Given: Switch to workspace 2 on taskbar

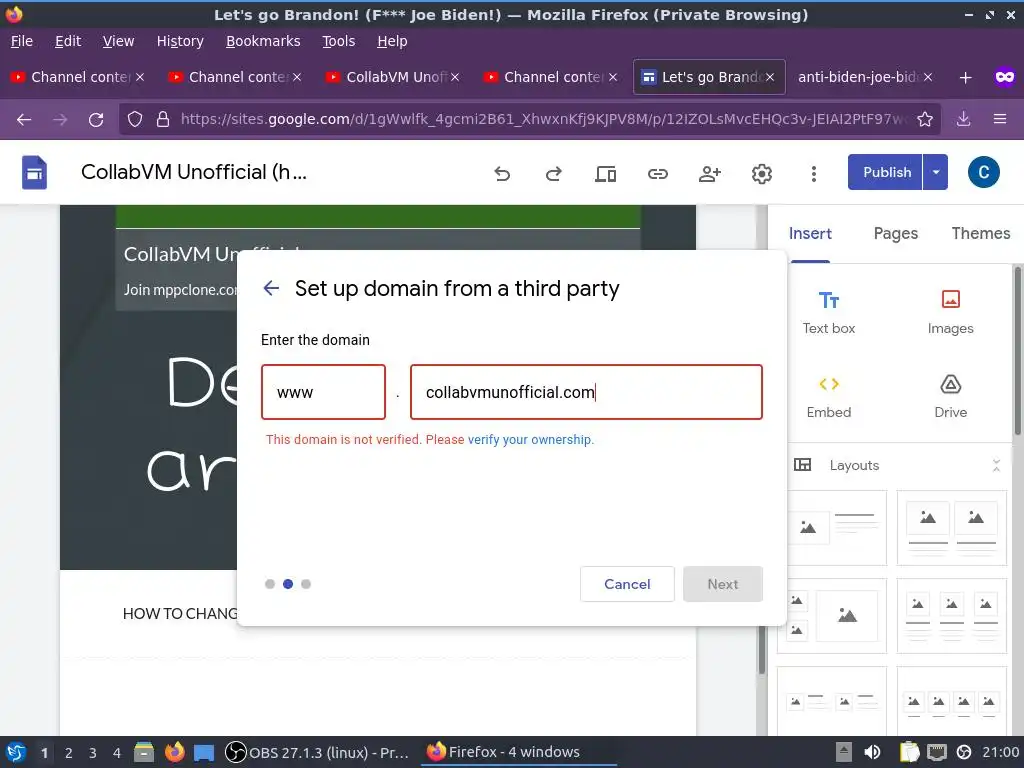Looking at the screenshot, I should tap(69, 753).
